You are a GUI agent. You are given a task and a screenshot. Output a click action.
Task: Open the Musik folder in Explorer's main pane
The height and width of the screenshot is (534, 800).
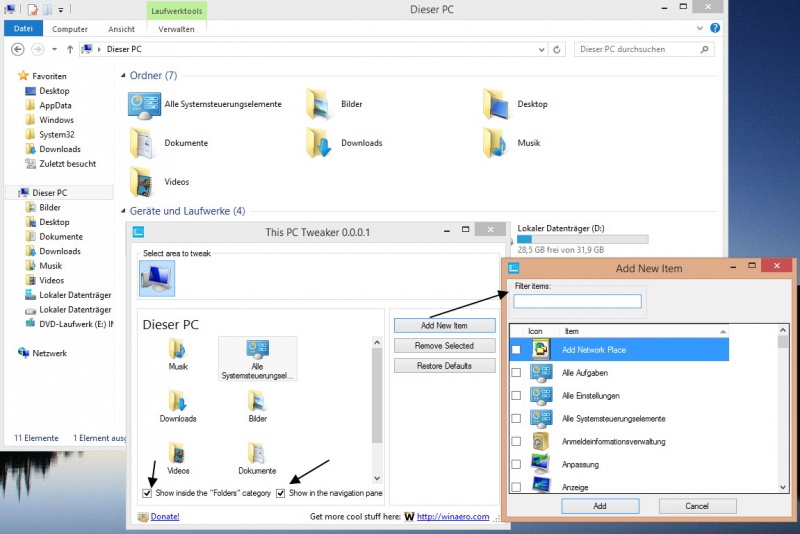point(511,143)
